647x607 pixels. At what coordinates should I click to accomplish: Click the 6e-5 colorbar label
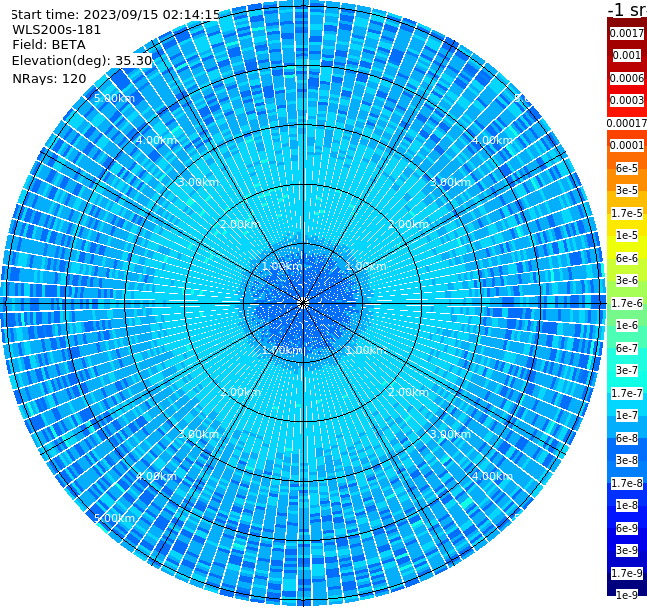point(627,168)
